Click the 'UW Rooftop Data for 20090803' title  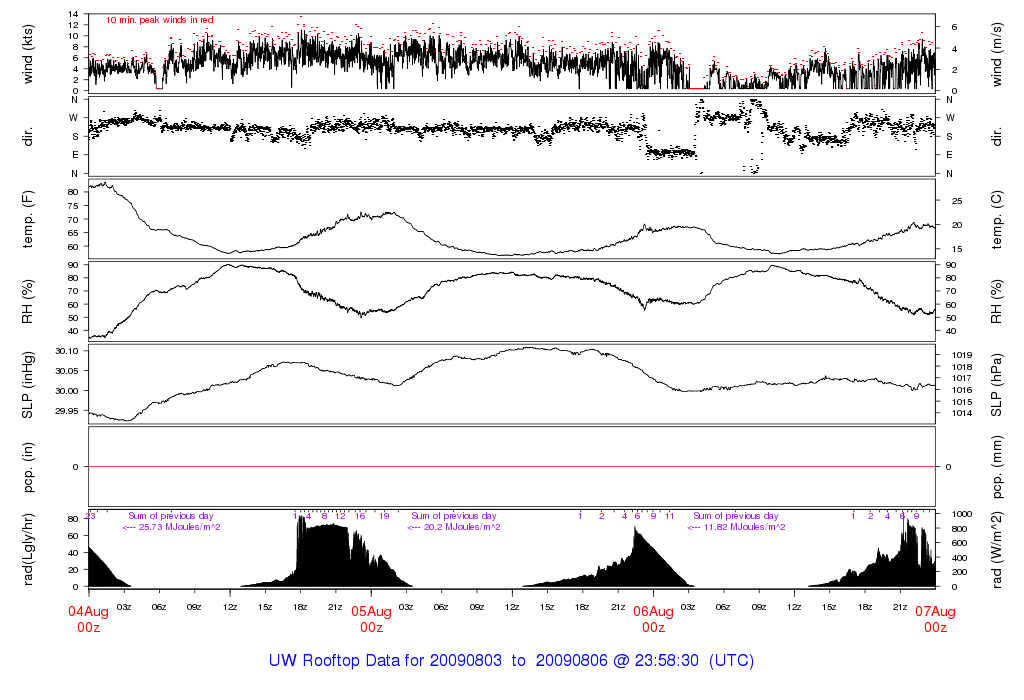385,660
